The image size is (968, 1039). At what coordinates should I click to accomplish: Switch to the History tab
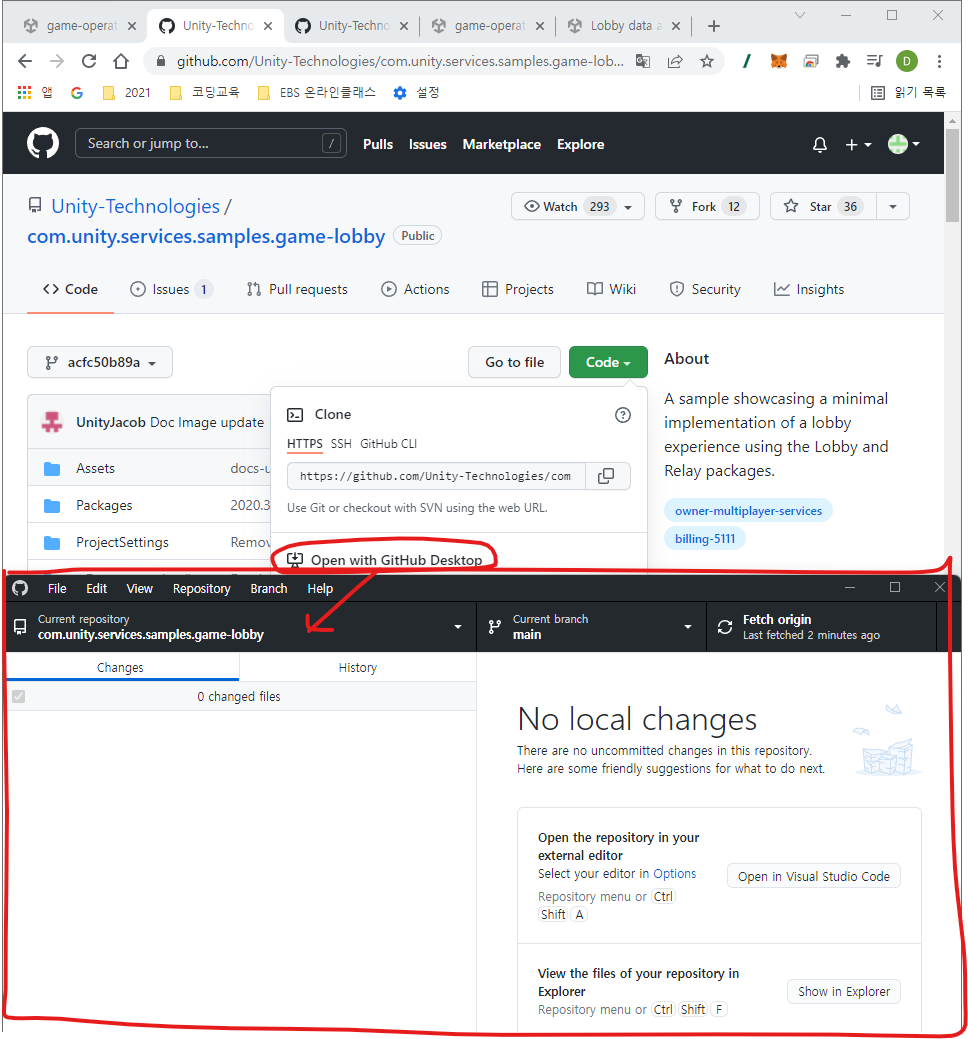pos(358,667)
